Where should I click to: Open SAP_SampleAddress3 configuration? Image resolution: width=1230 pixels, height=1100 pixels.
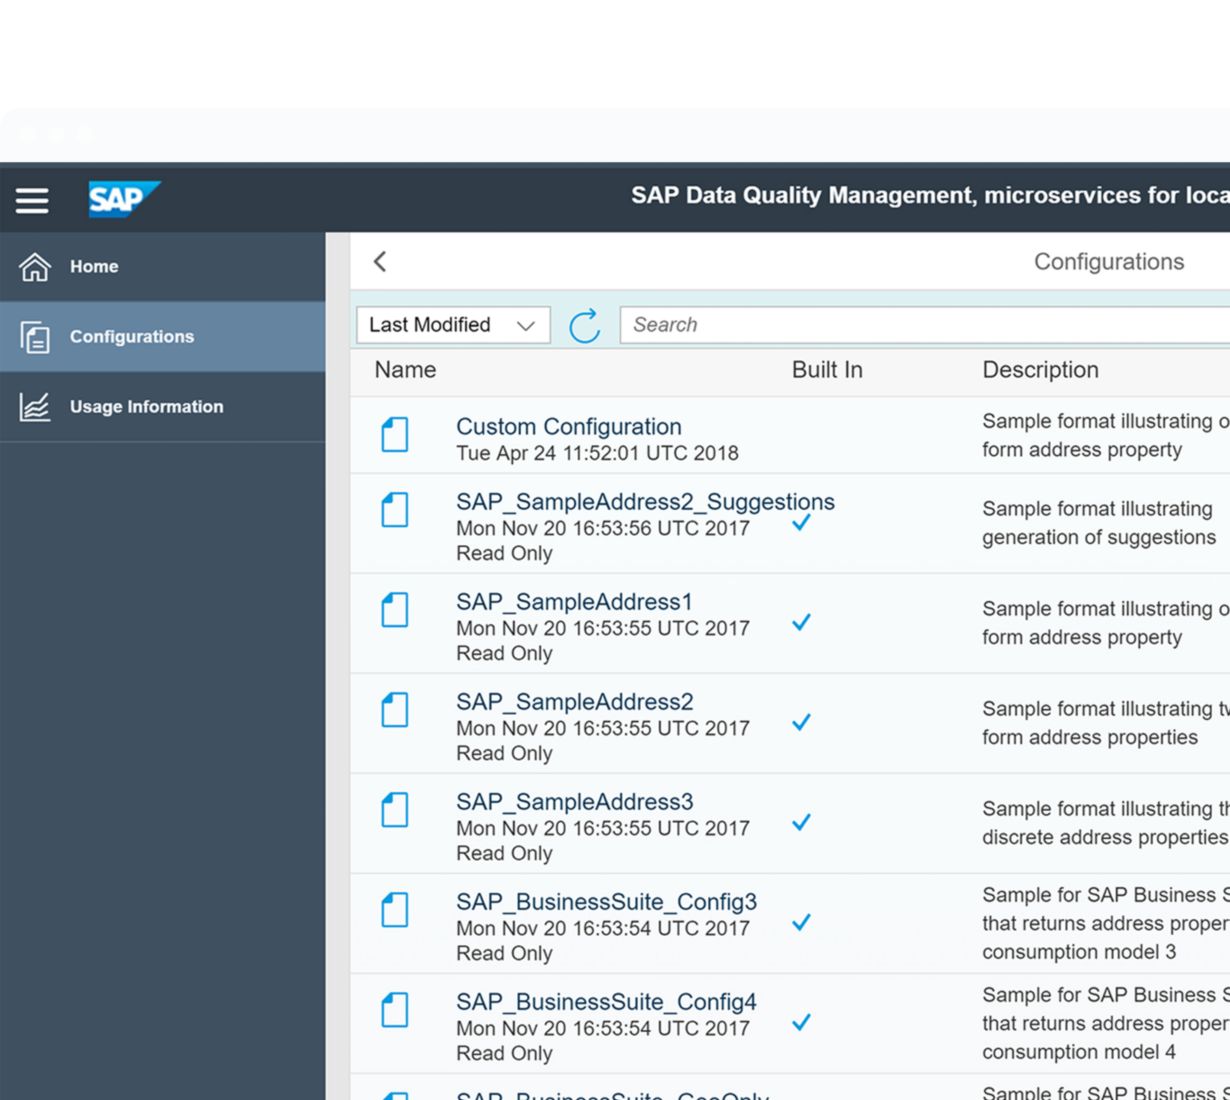(x=575, y=802)
